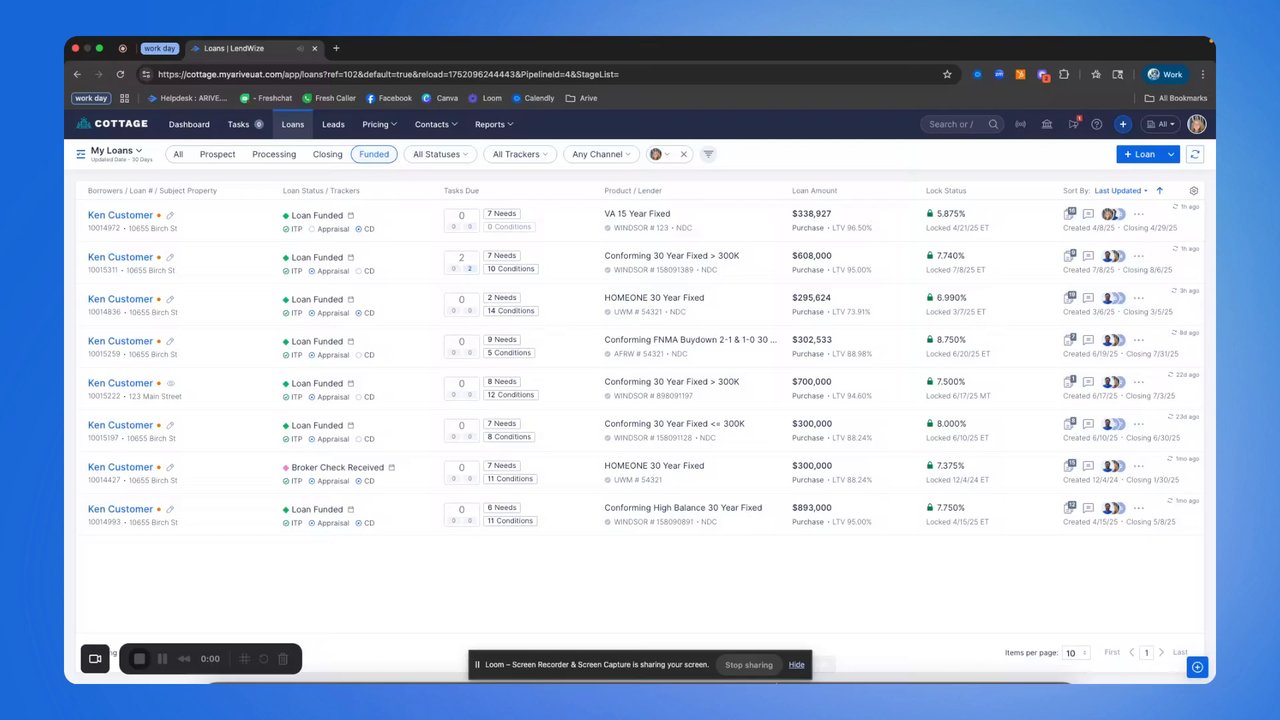Open more options for loan closing 3/5/25

[x=1139, y=298]
